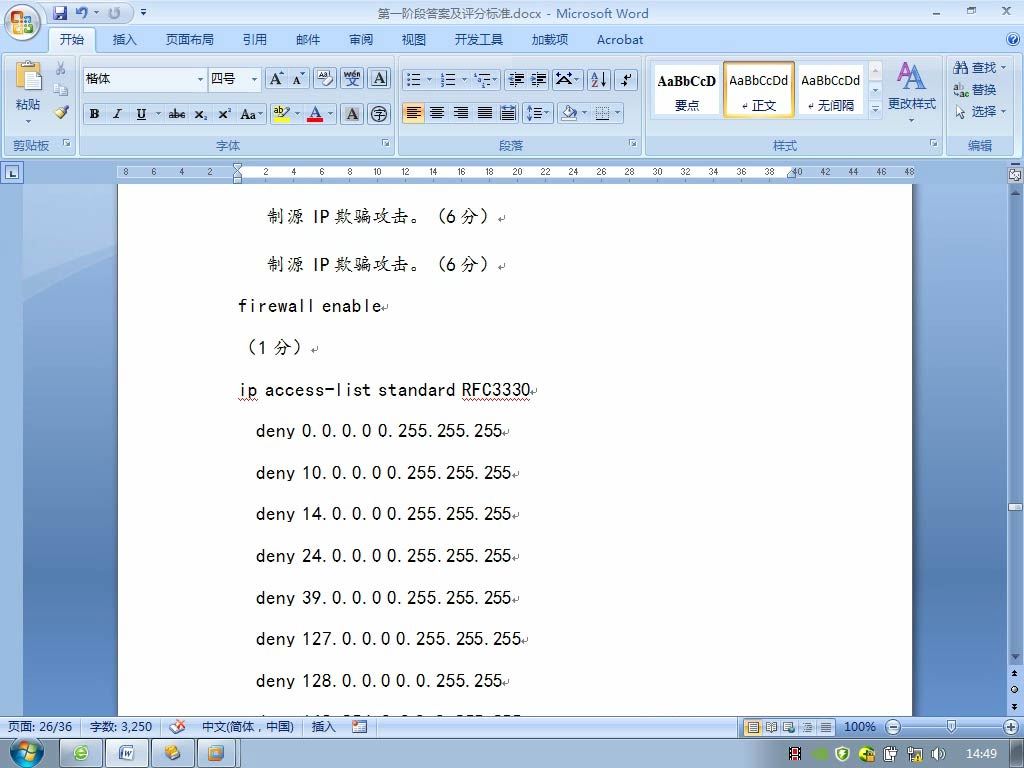The width and height of the screenshot is (1024, 768).
Task: Click the vertical scrollbar thumb
Action: coord(1015,507)
